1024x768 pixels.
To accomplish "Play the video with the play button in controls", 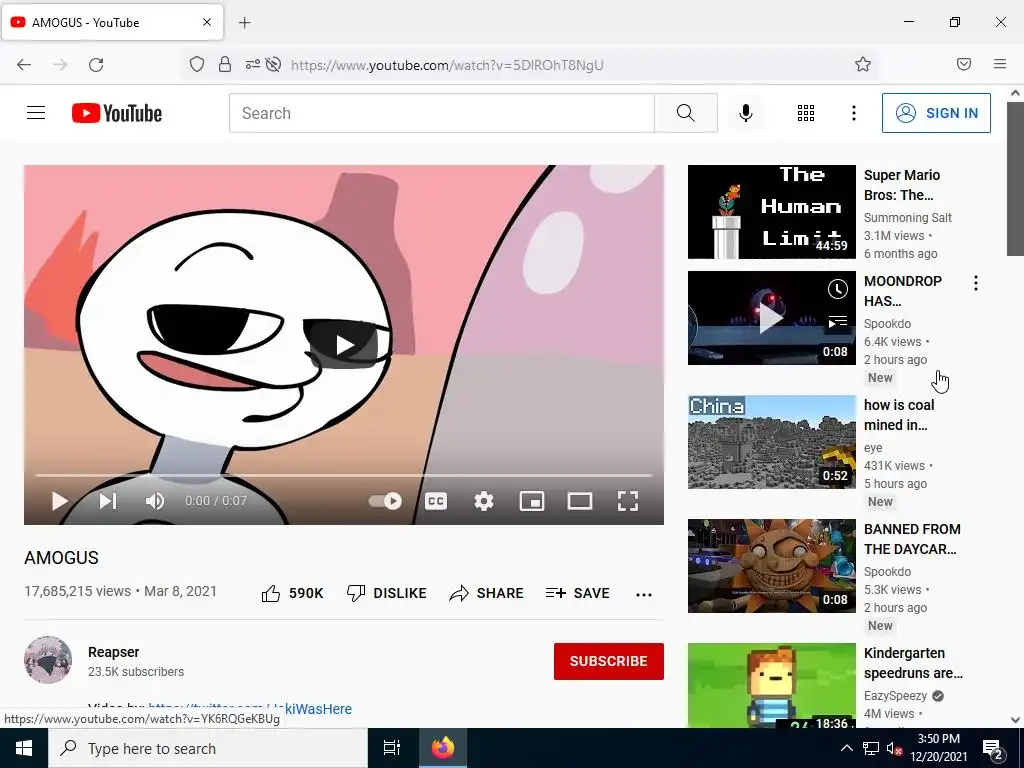I will click(59, 501).
